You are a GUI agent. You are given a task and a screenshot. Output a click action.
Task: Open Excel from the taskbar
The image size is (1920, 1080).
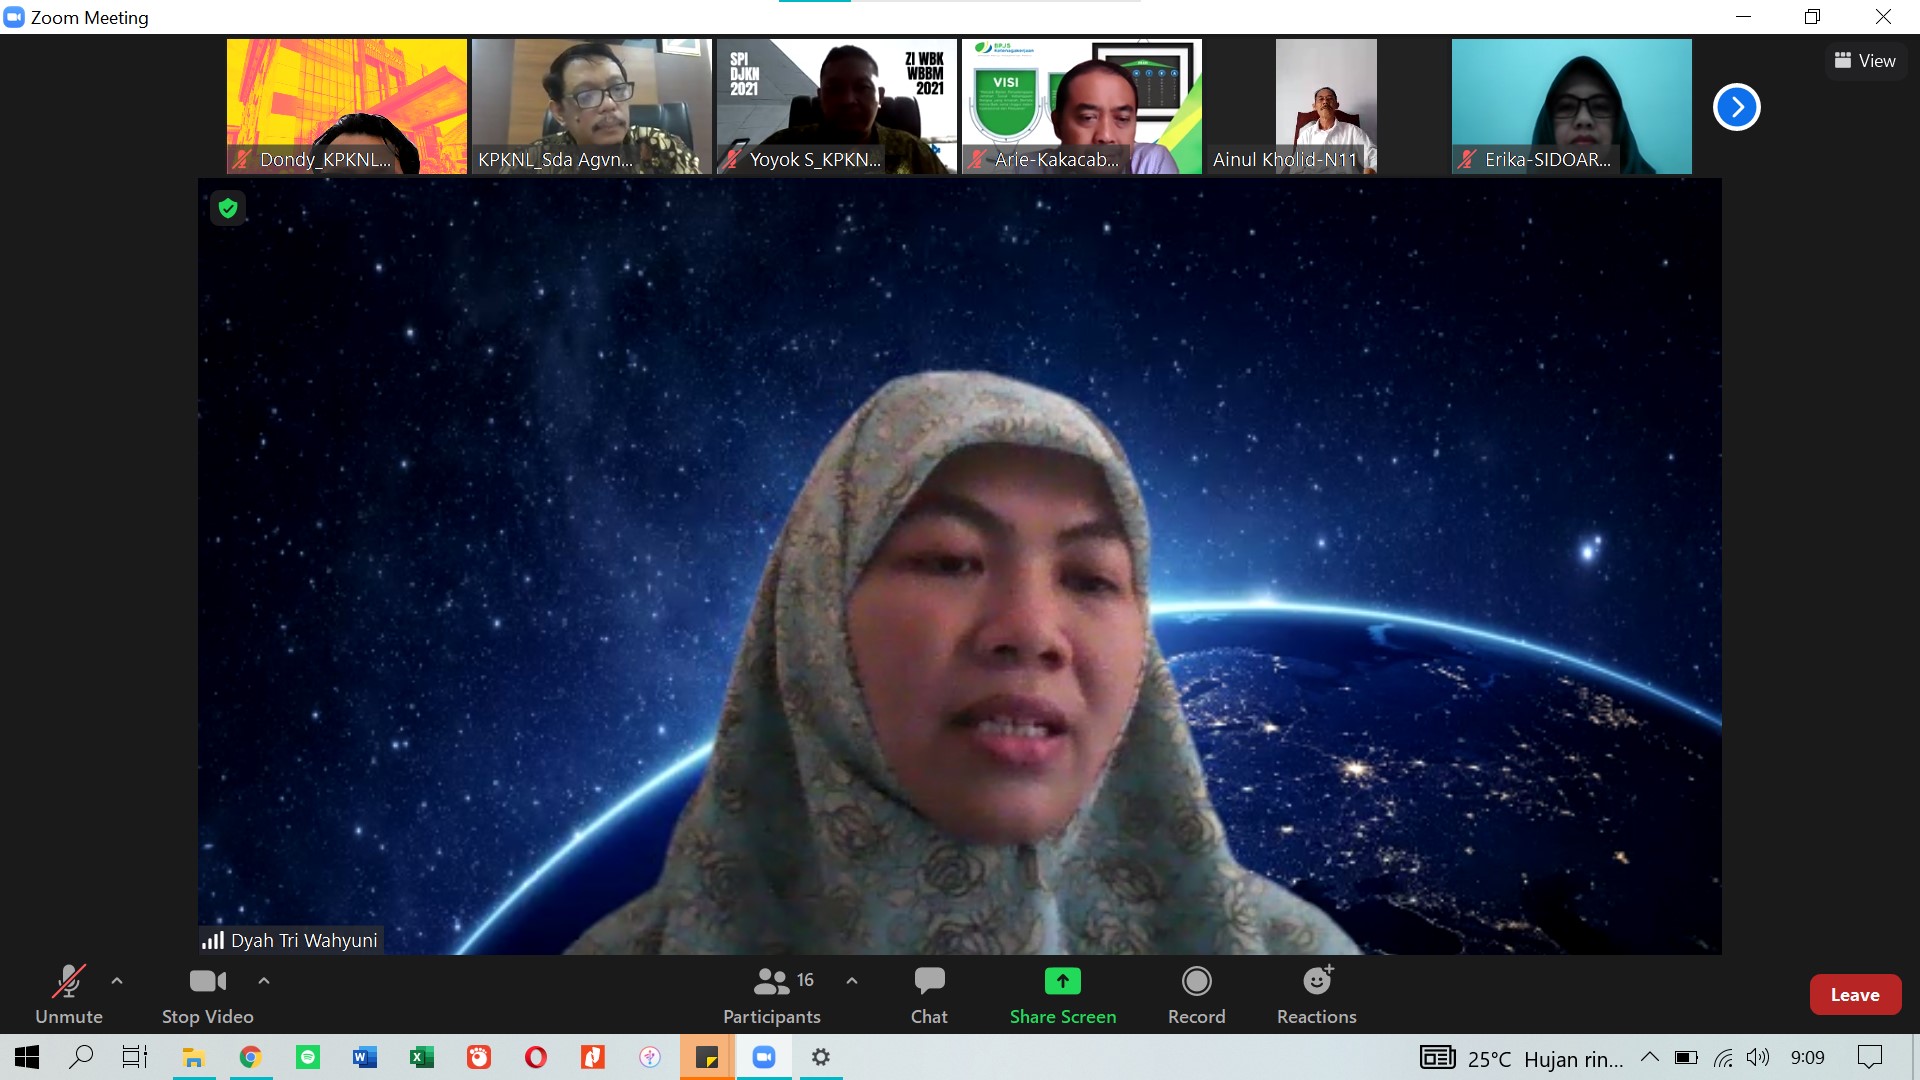tap(421, 1057)
